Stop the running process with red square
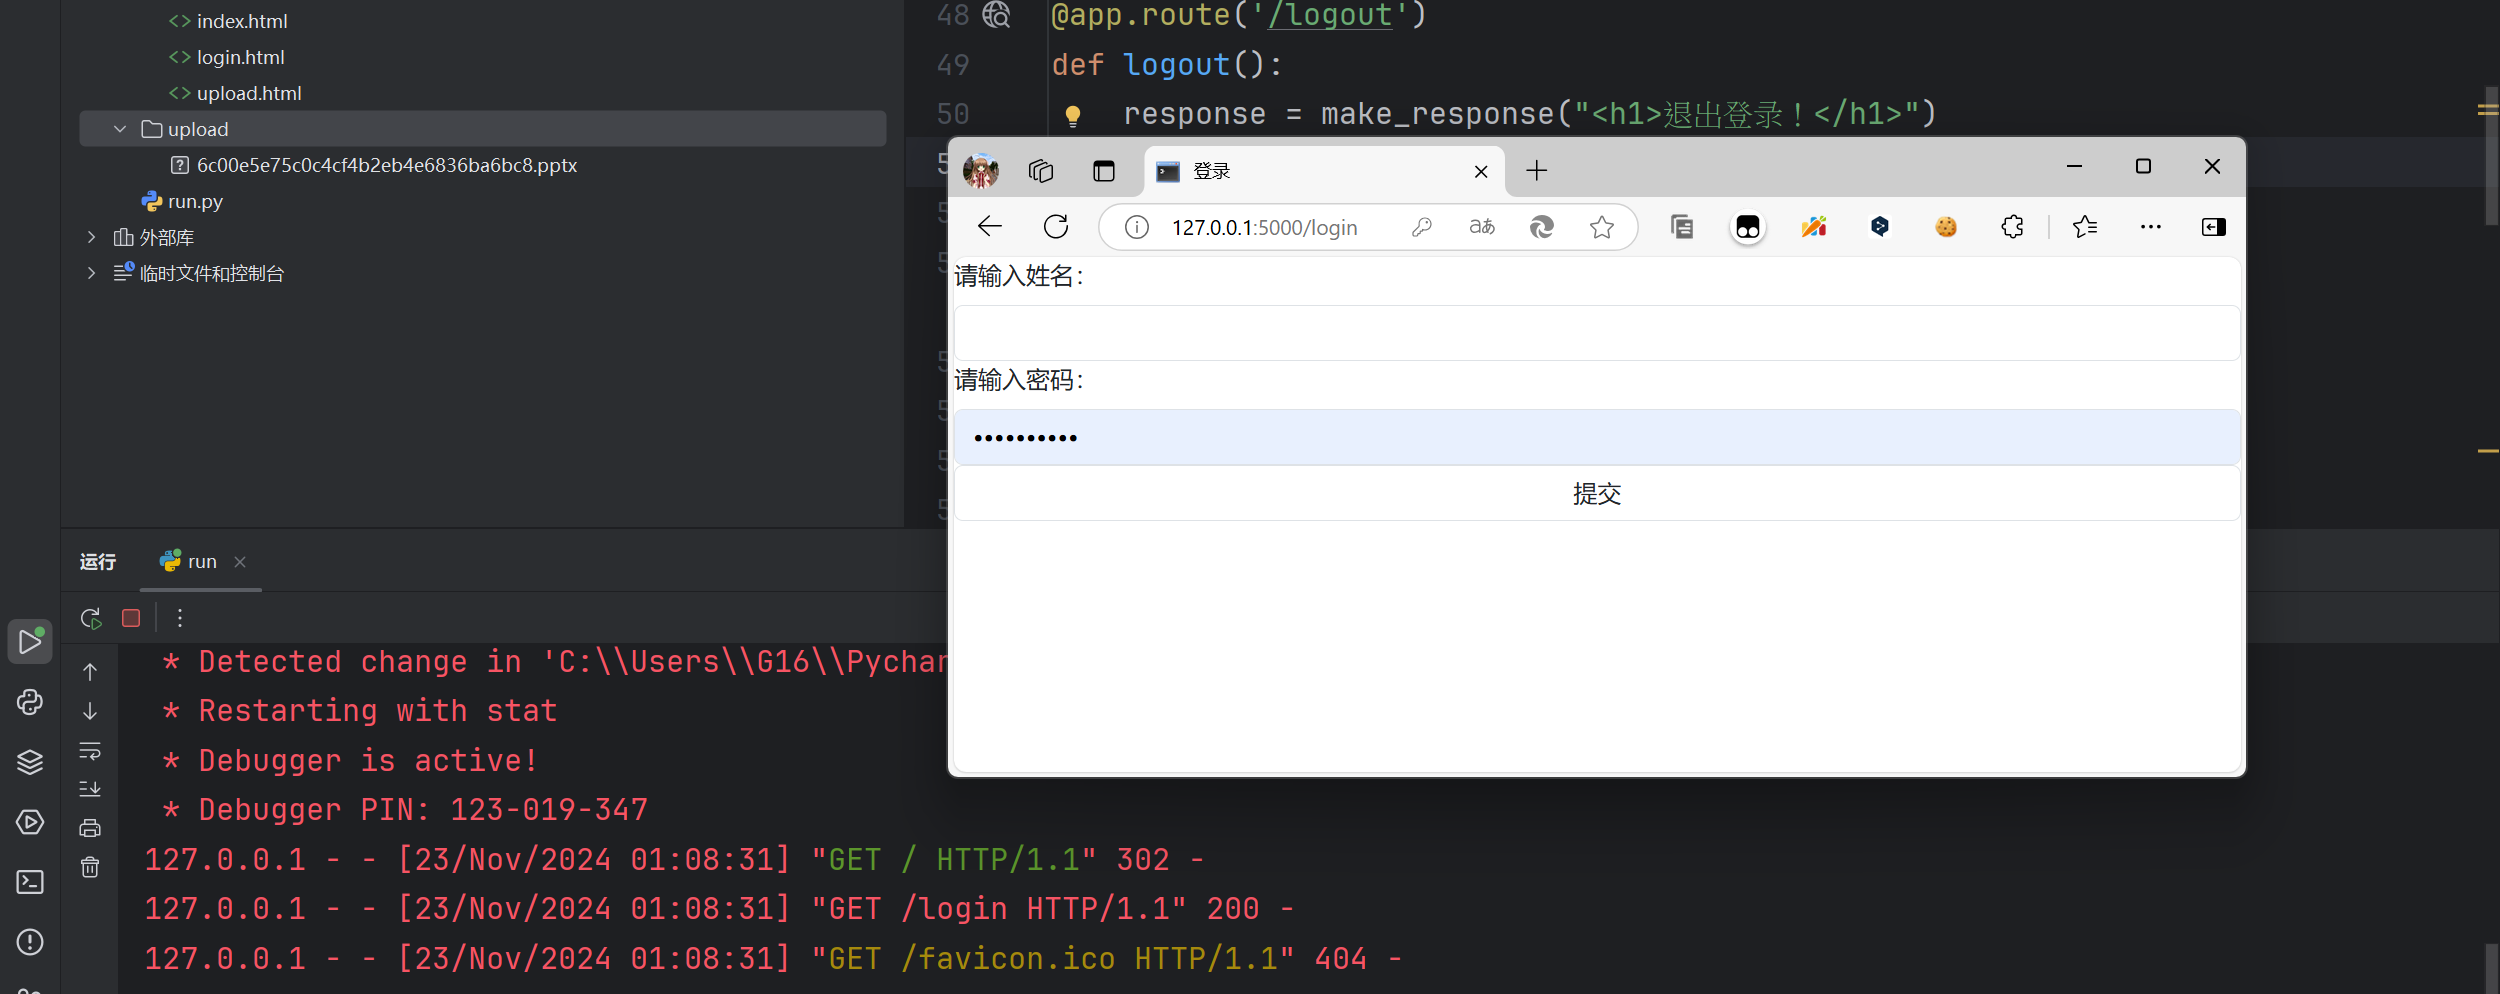This screenshot has height=994, width=2500. point(131,618)
